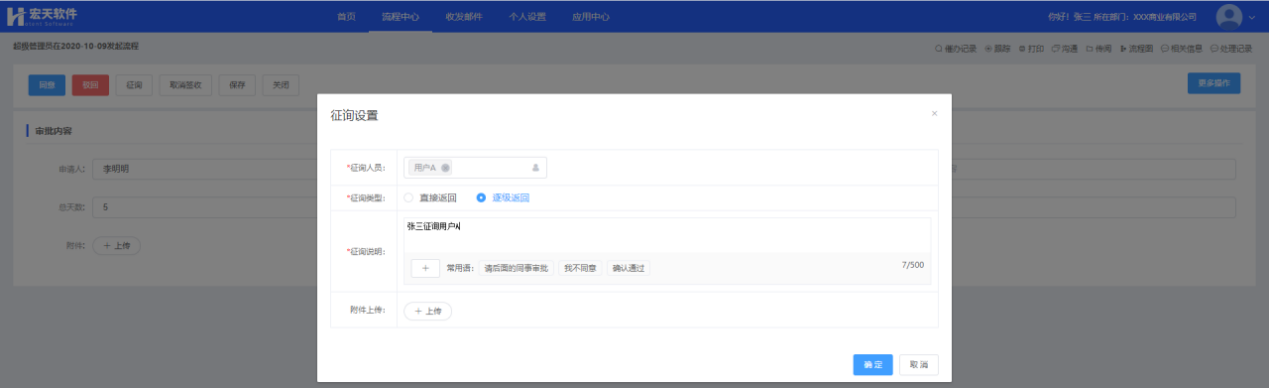1269x388 pixels.
Task: Open 处理记录 processing records
Action: point(1231,47)
